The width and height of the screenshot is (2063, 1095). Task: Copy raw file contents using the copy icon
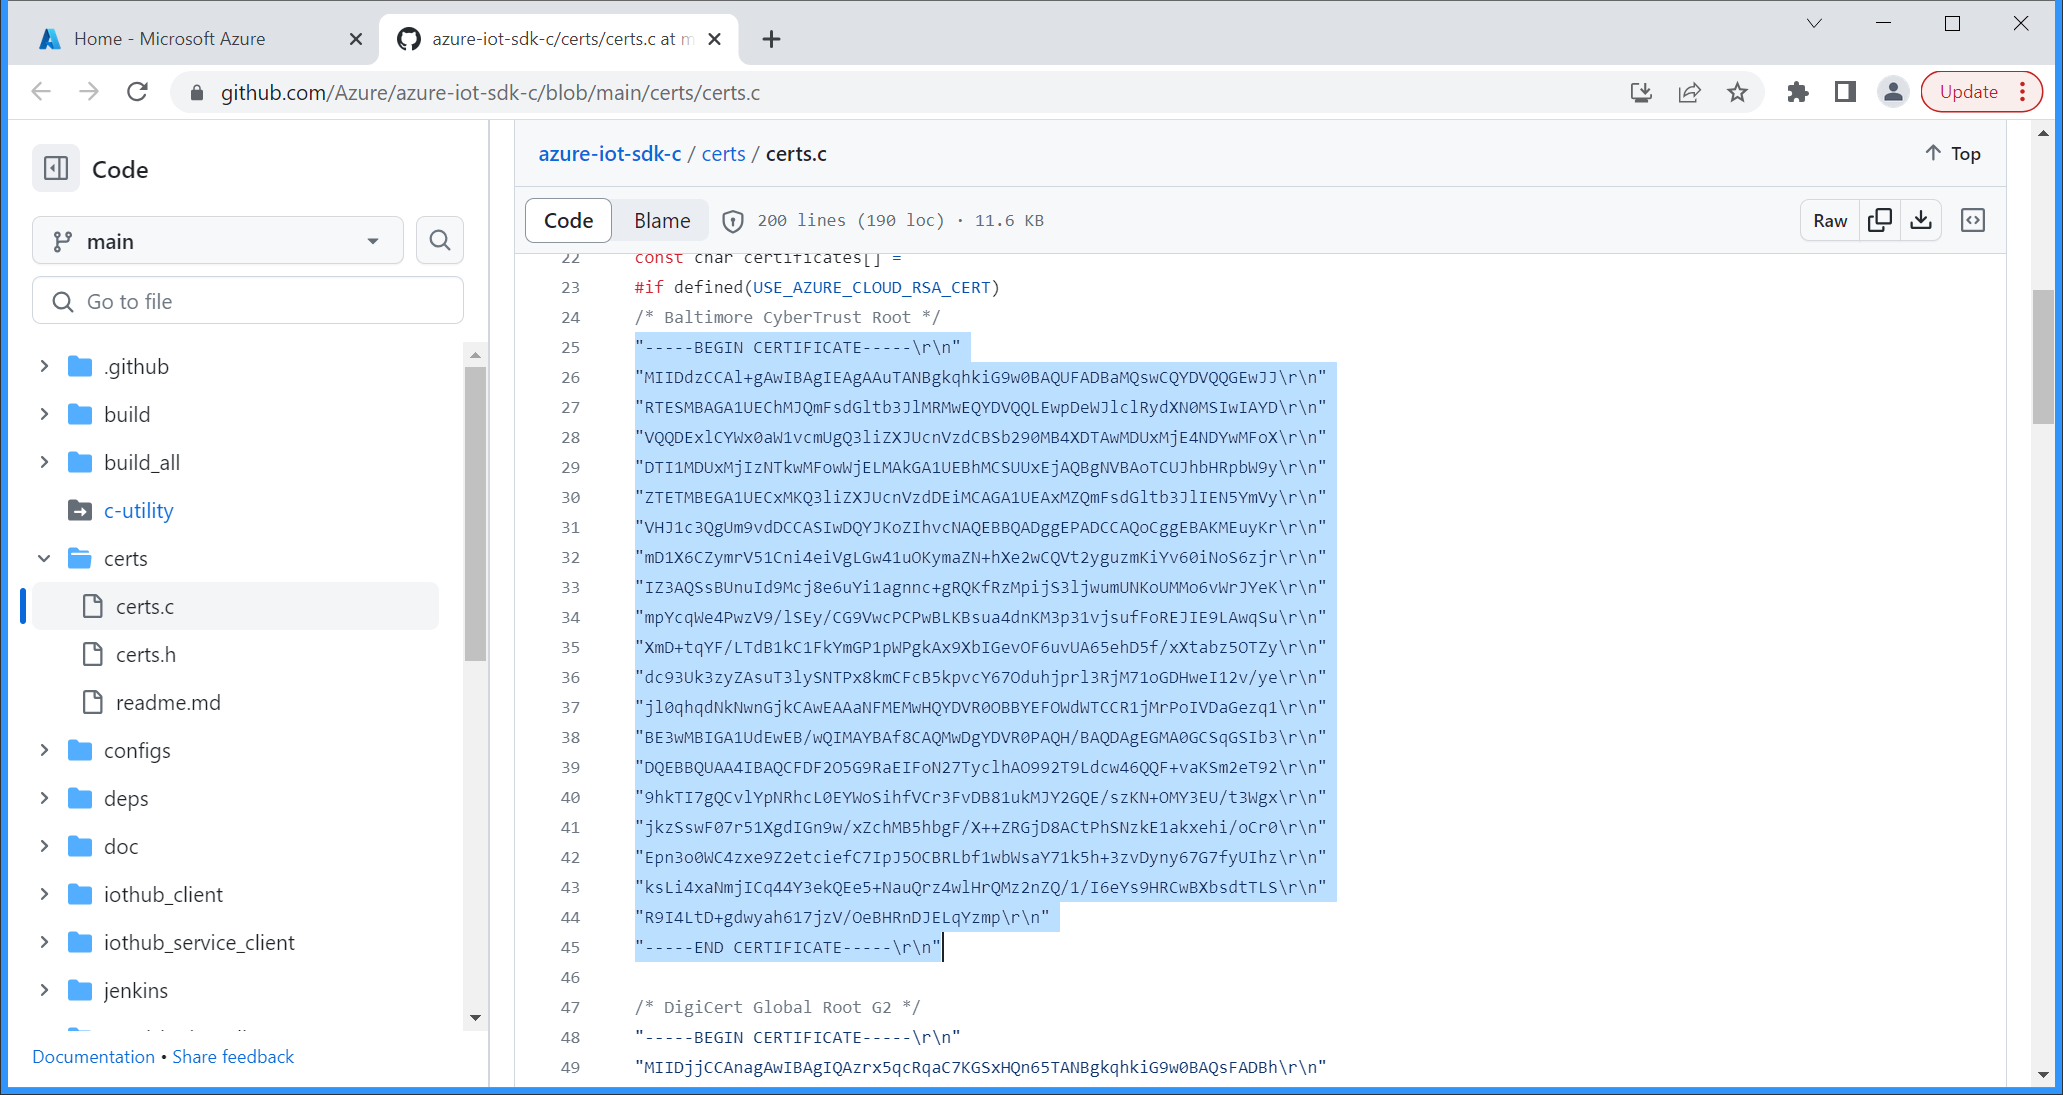coord(1880,220)
